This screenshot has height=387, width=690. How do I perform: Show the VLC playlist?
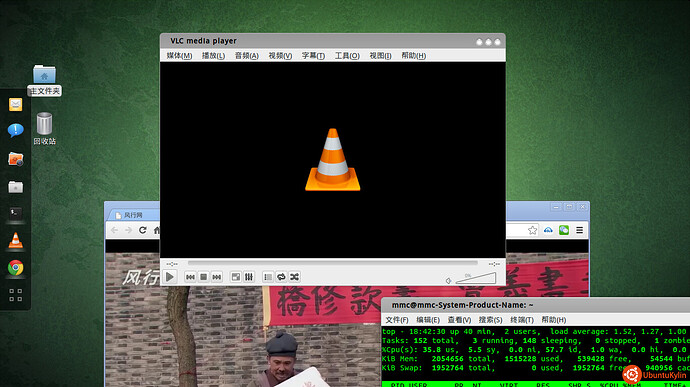point(268,277)
